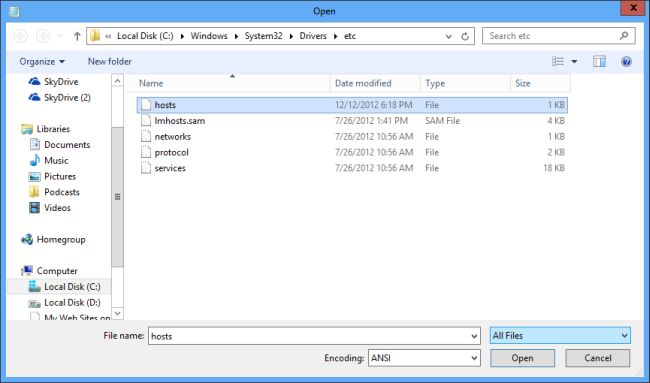Expand the view options dropdown arrow
The image size is (650, 383).
pyautogui.click(x=574, y=61)
